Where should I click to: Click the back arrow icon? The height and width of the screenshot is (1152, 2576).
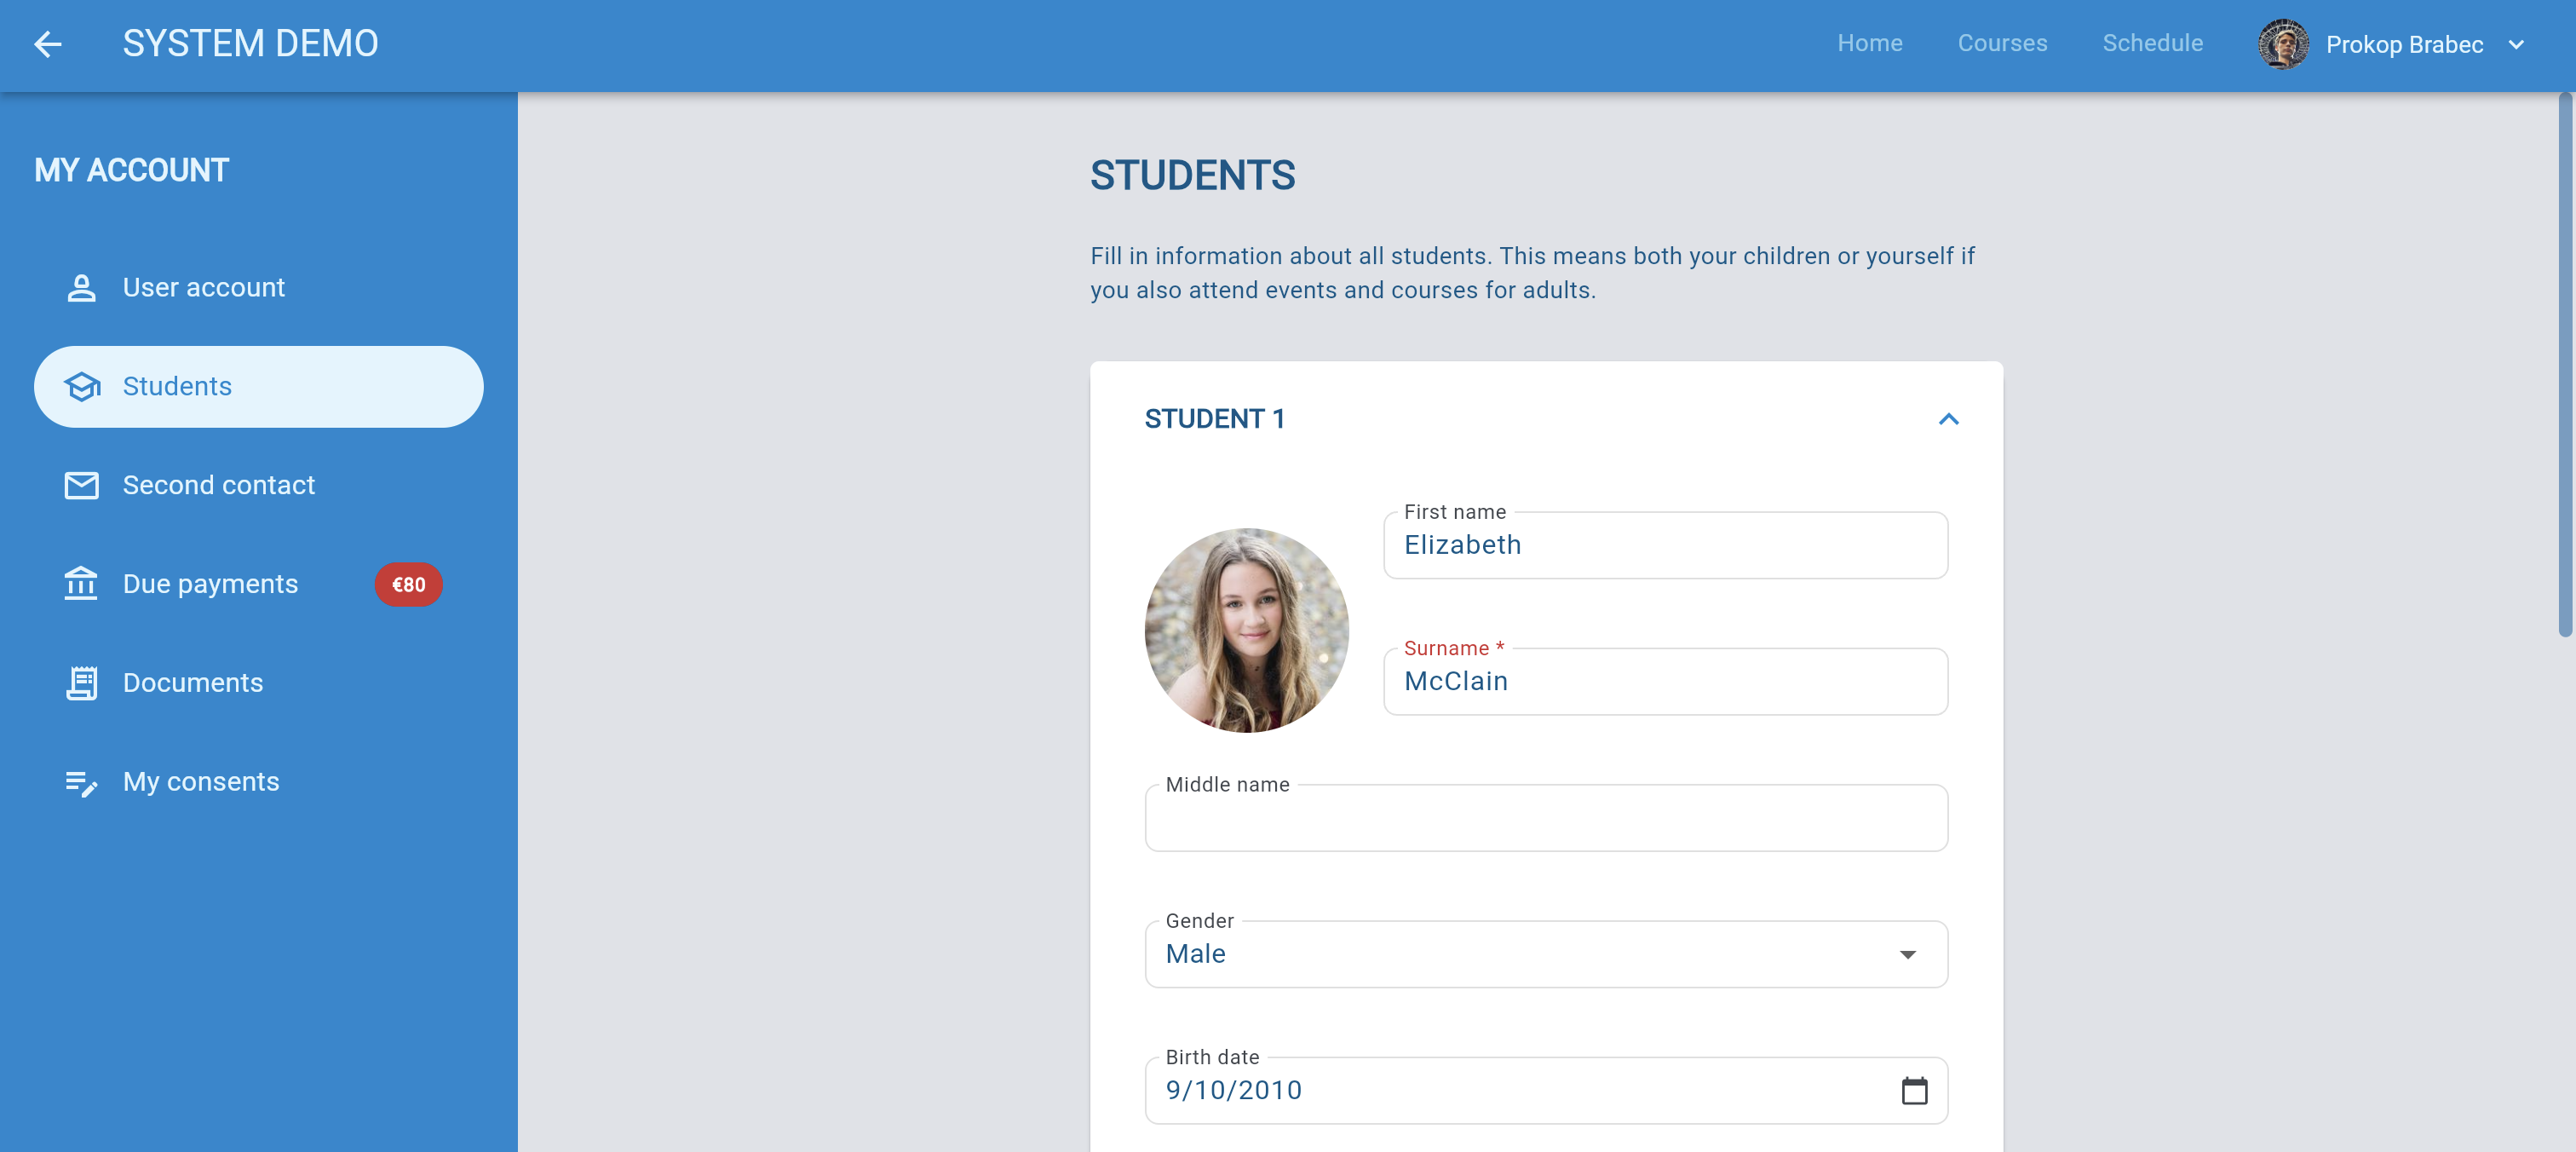(47, 44)
